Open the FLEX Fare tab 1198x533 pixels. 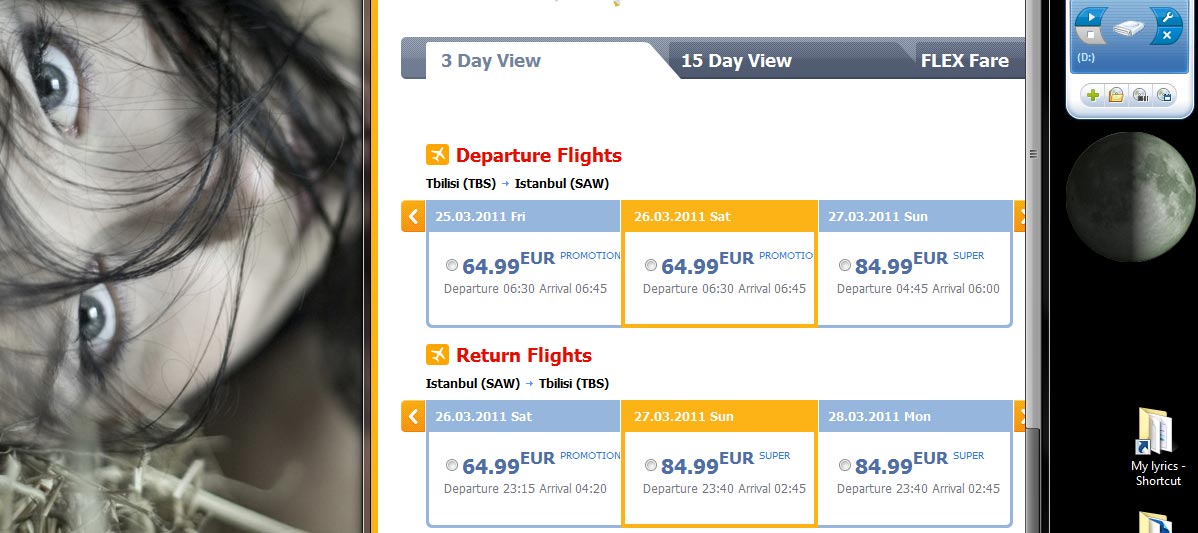coord(964,61)
